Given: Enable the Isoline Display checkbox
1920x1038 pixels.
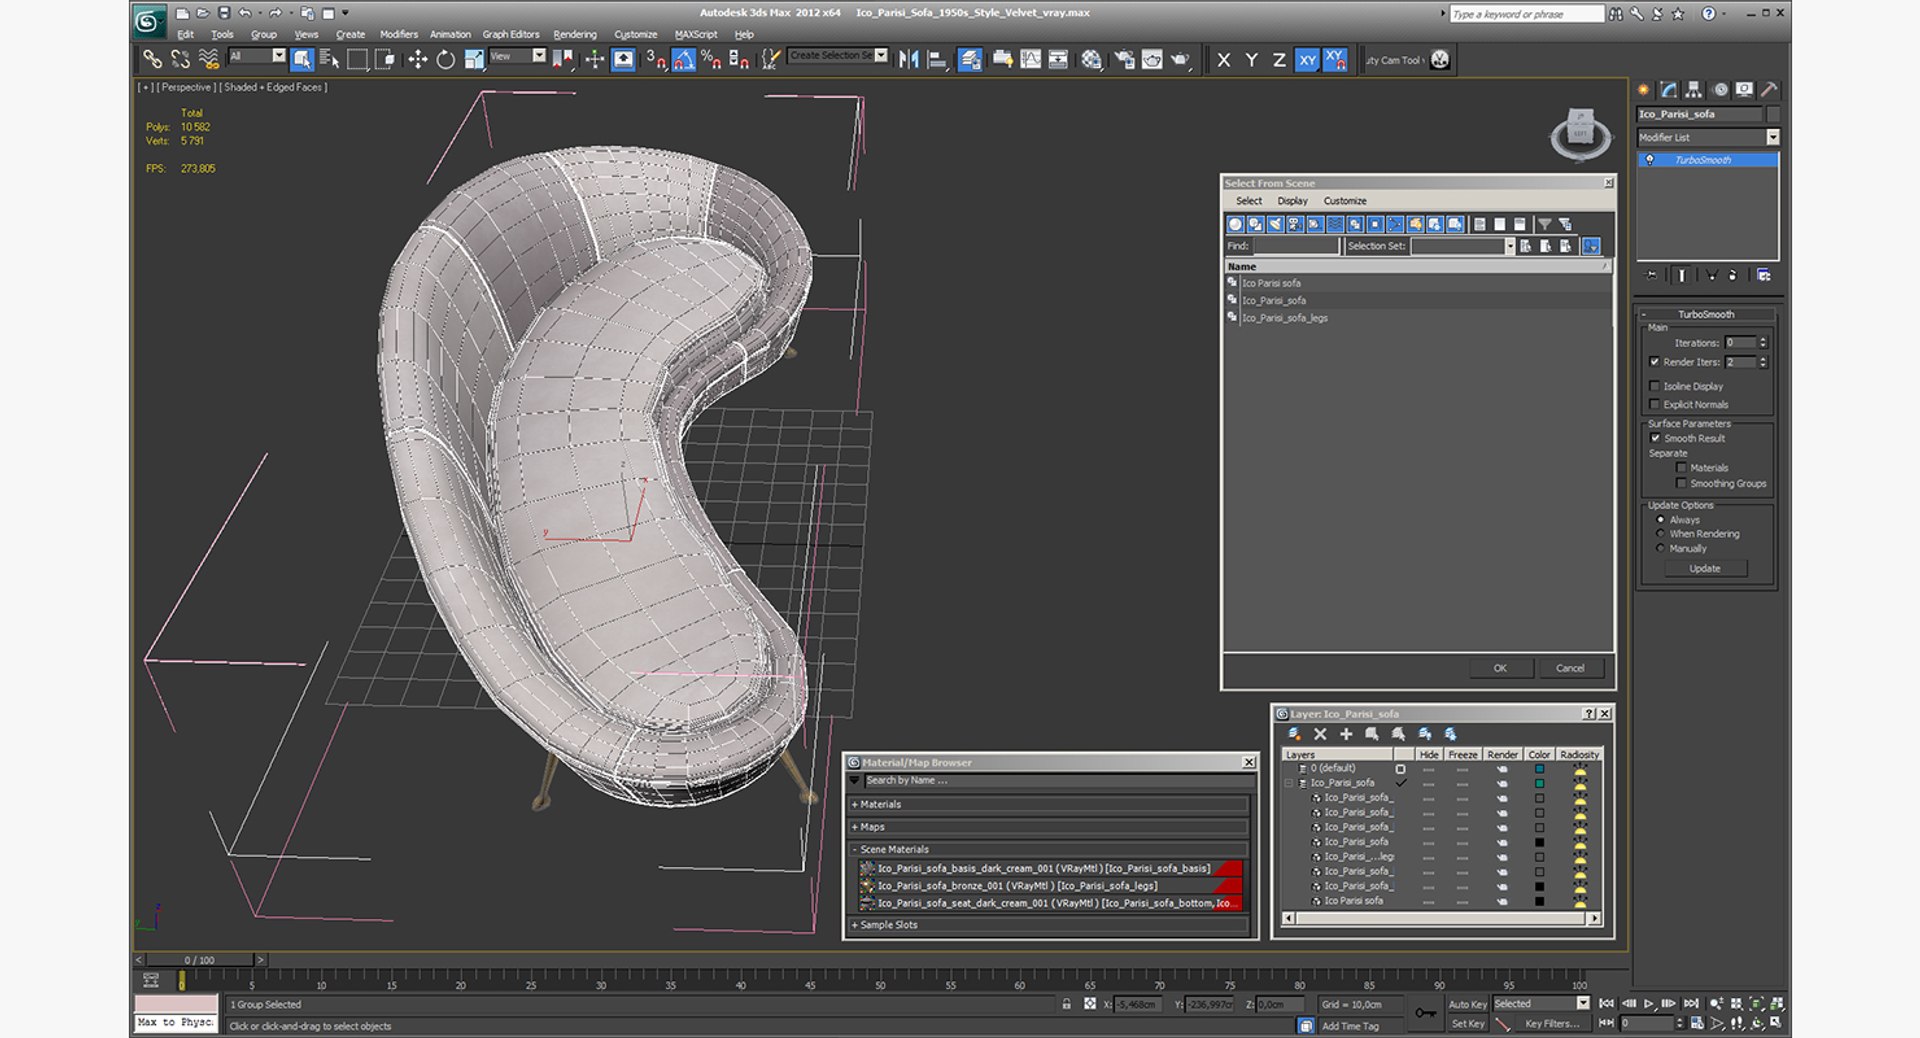Looking at the screenshot, I should click(x=1654, y=386).
